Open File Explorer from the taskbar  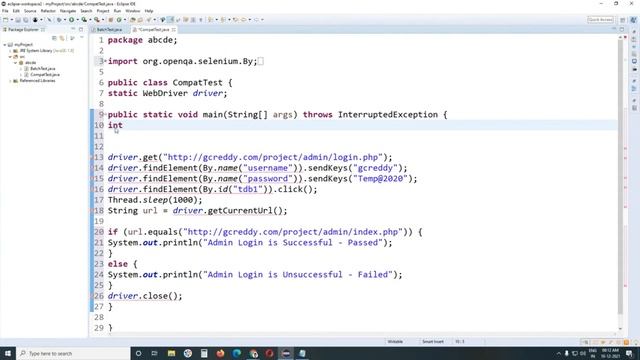(x=171, y=353)
